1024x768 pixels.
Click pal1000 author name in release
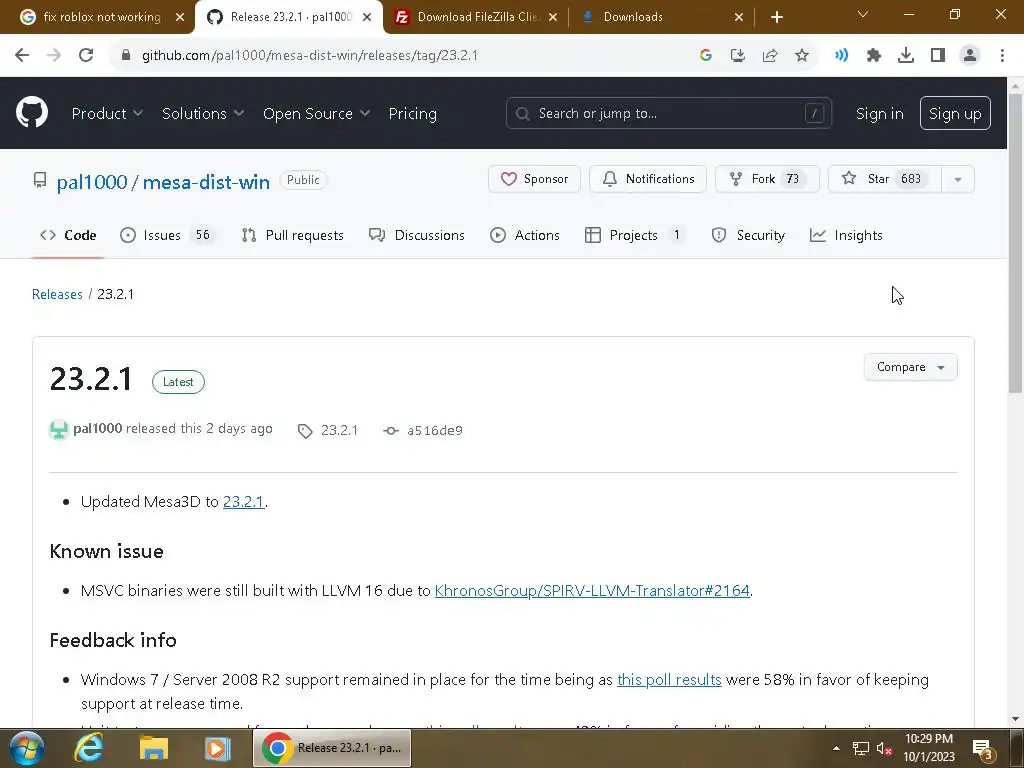[98, 428]
